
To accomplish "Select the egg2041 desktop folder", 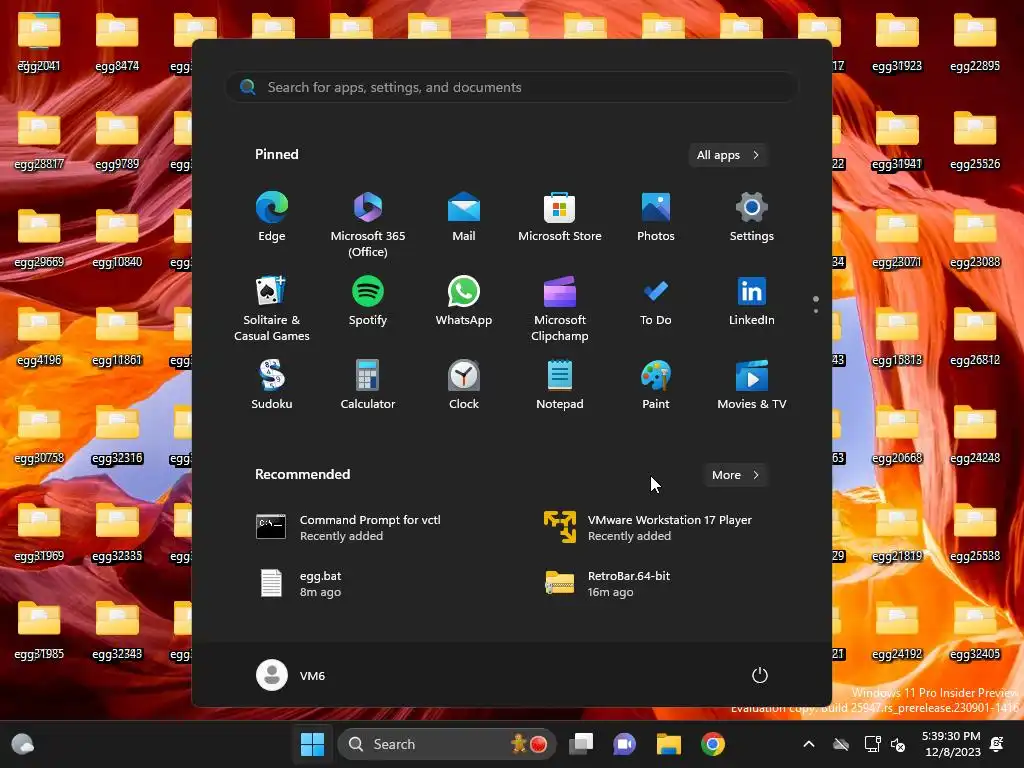I will tap(39, 42).
